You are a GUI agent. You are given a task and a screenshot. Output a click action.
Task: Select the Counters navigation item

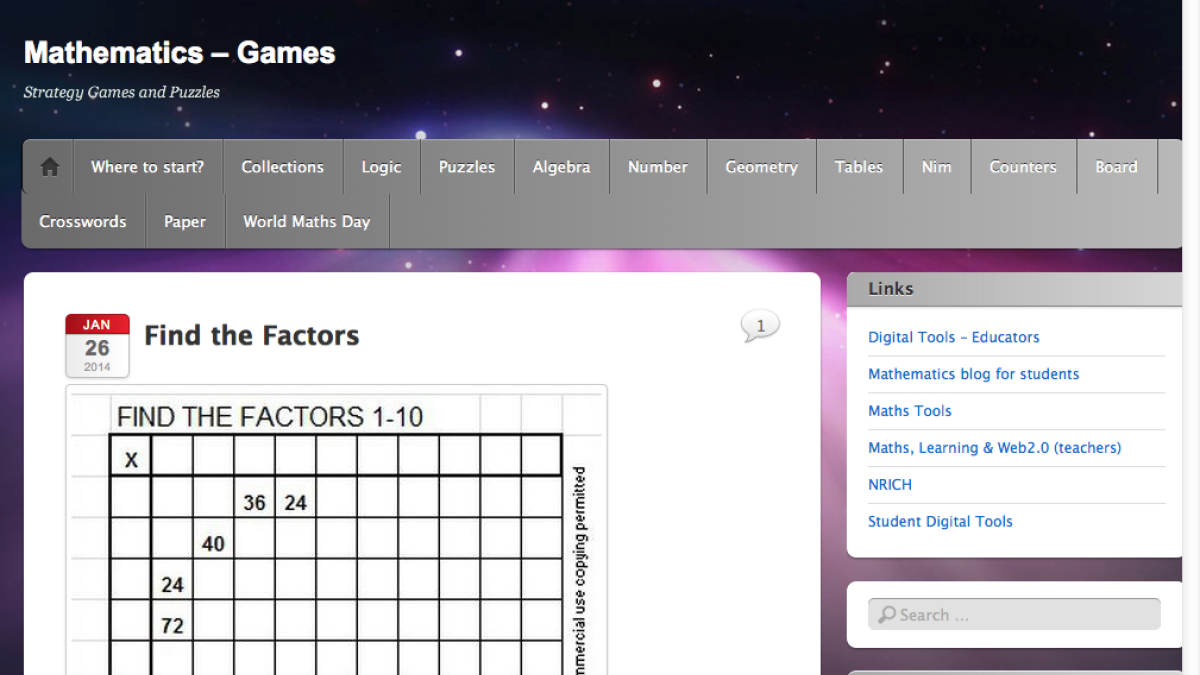click(1023, 166)
